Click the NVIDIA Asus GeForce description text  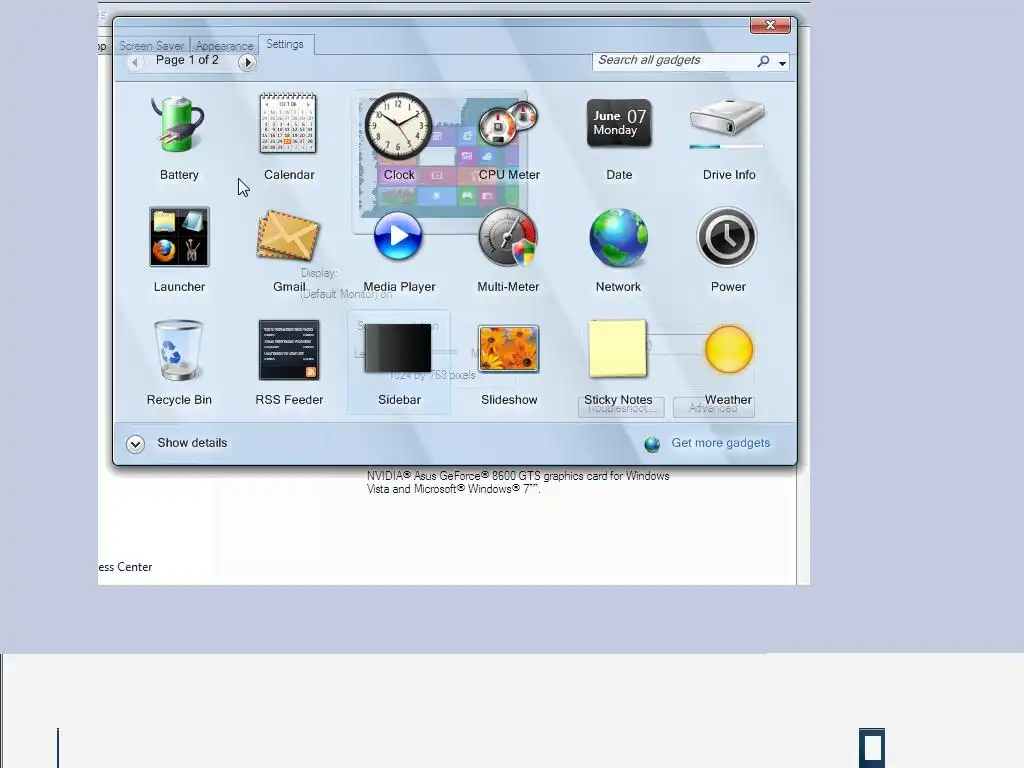518,483
